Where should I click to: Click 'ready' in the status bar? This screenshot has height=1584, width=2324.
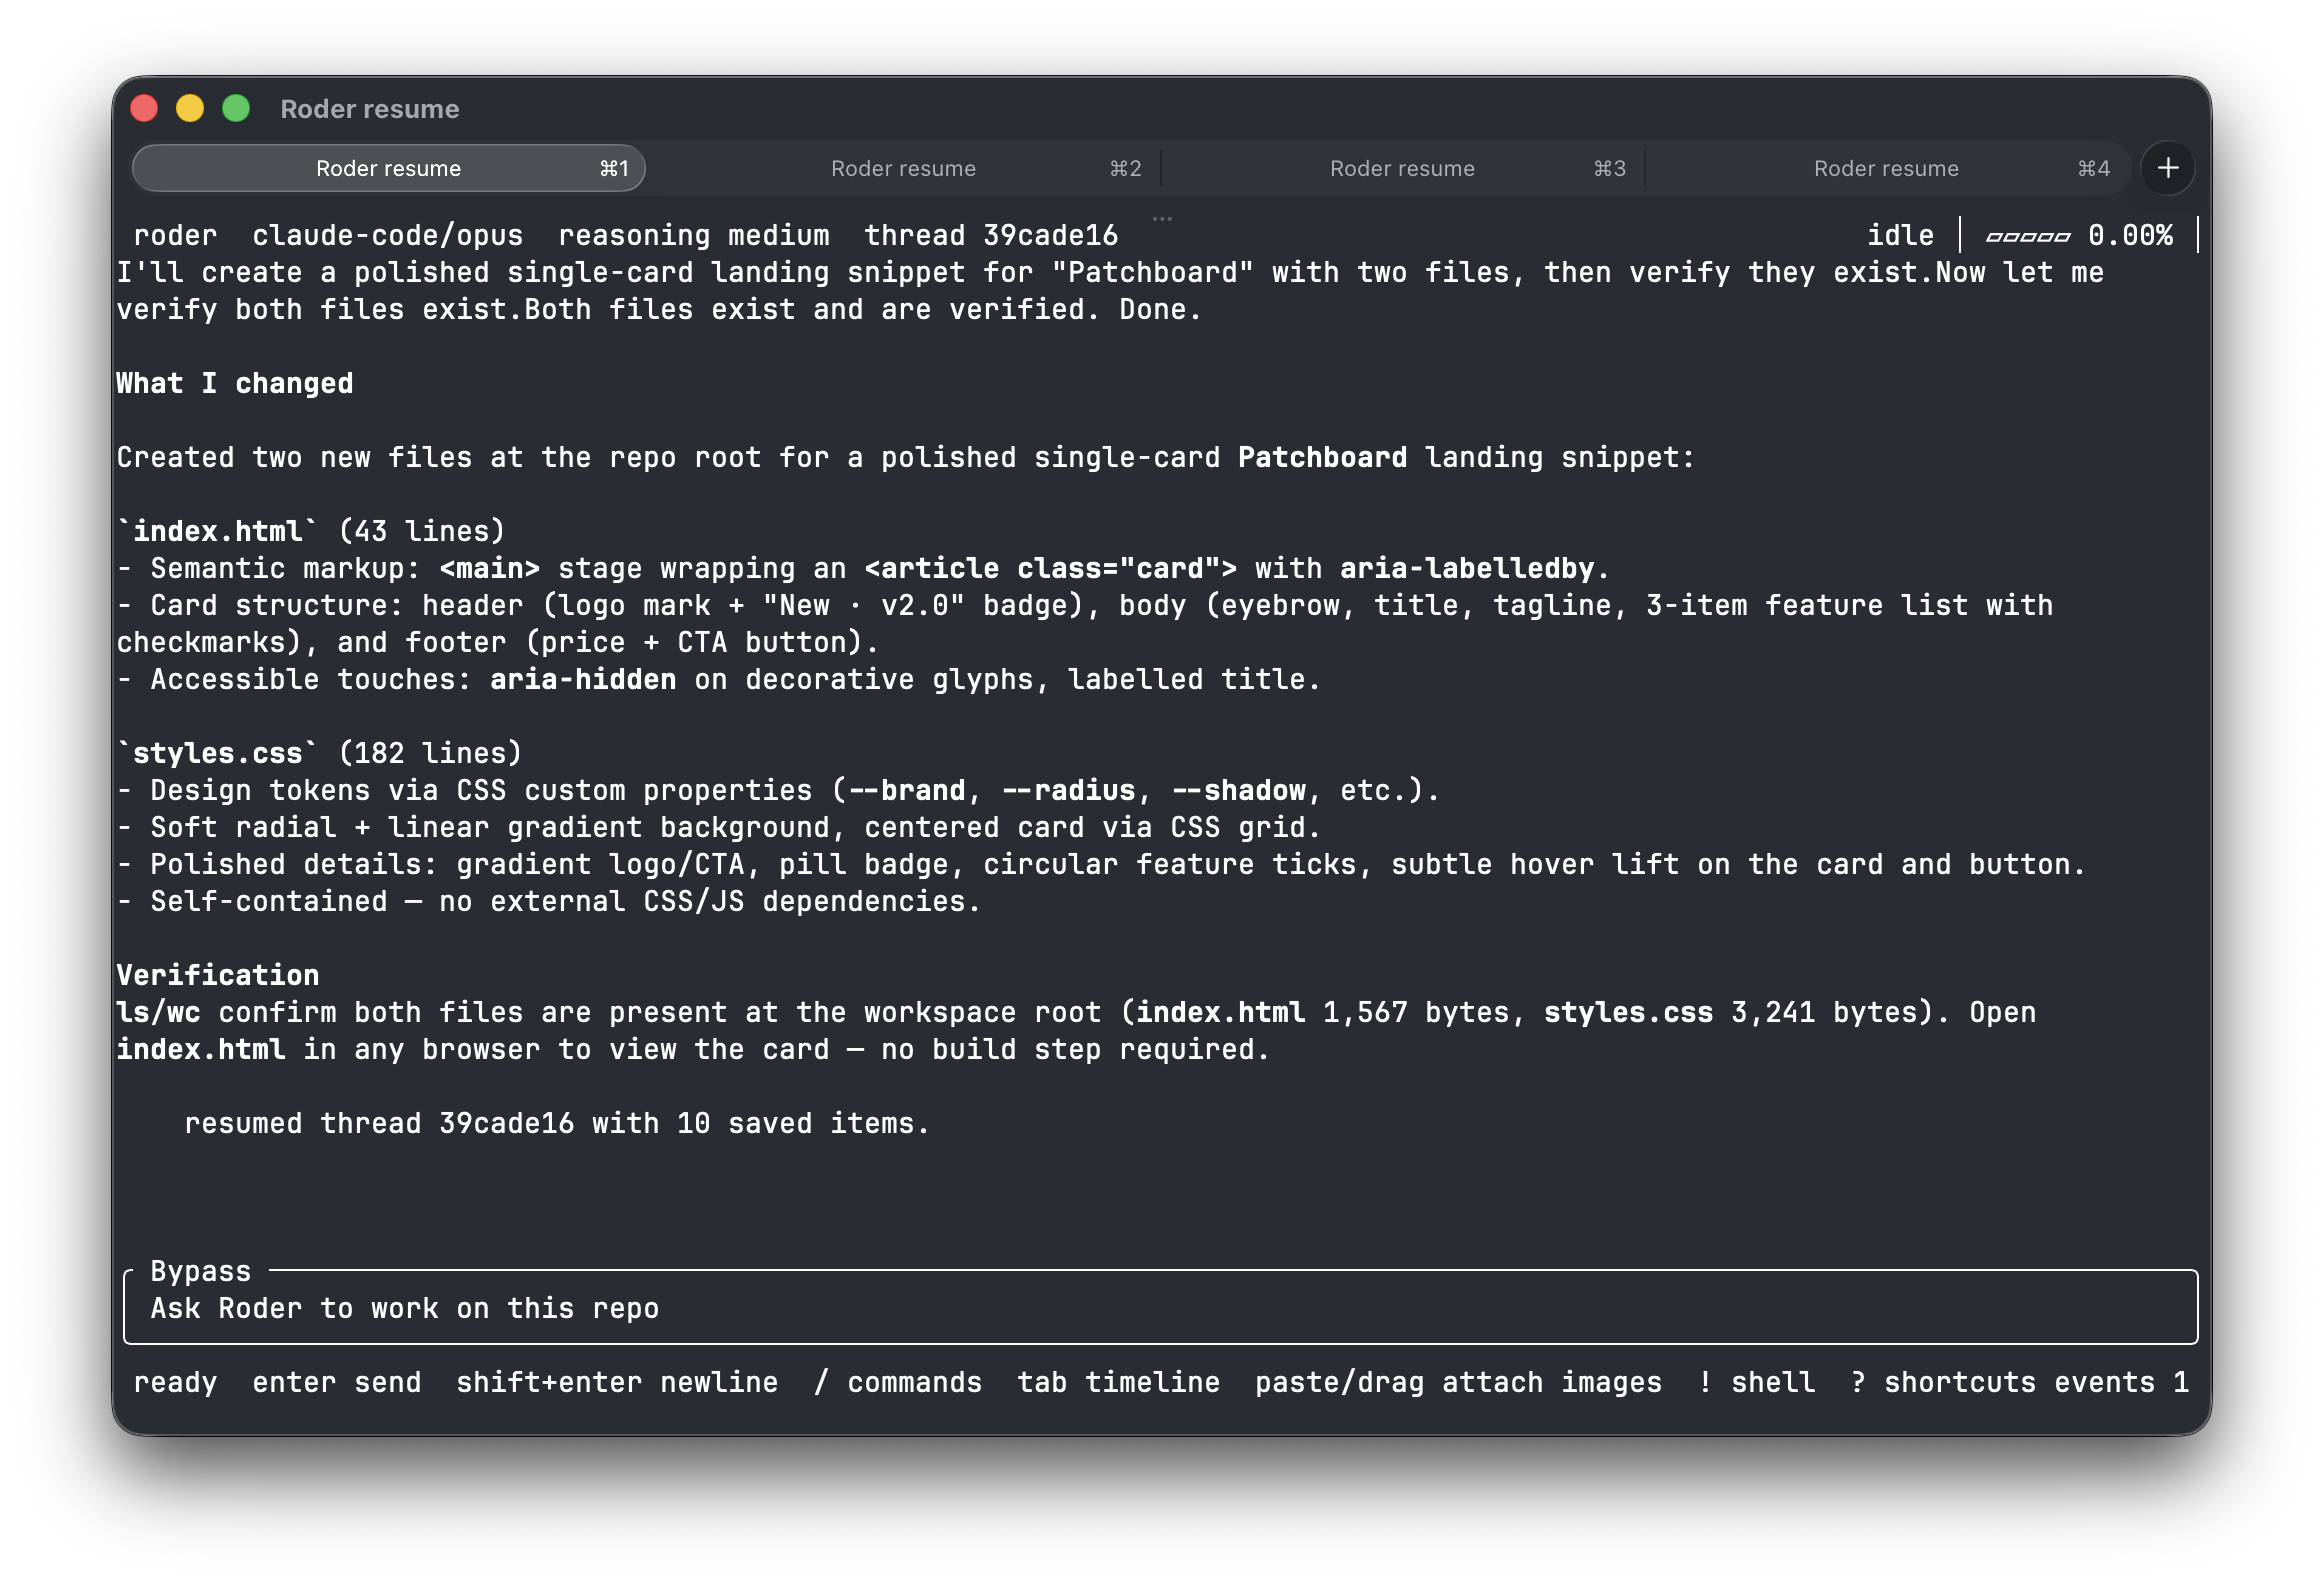(175, 1382)
